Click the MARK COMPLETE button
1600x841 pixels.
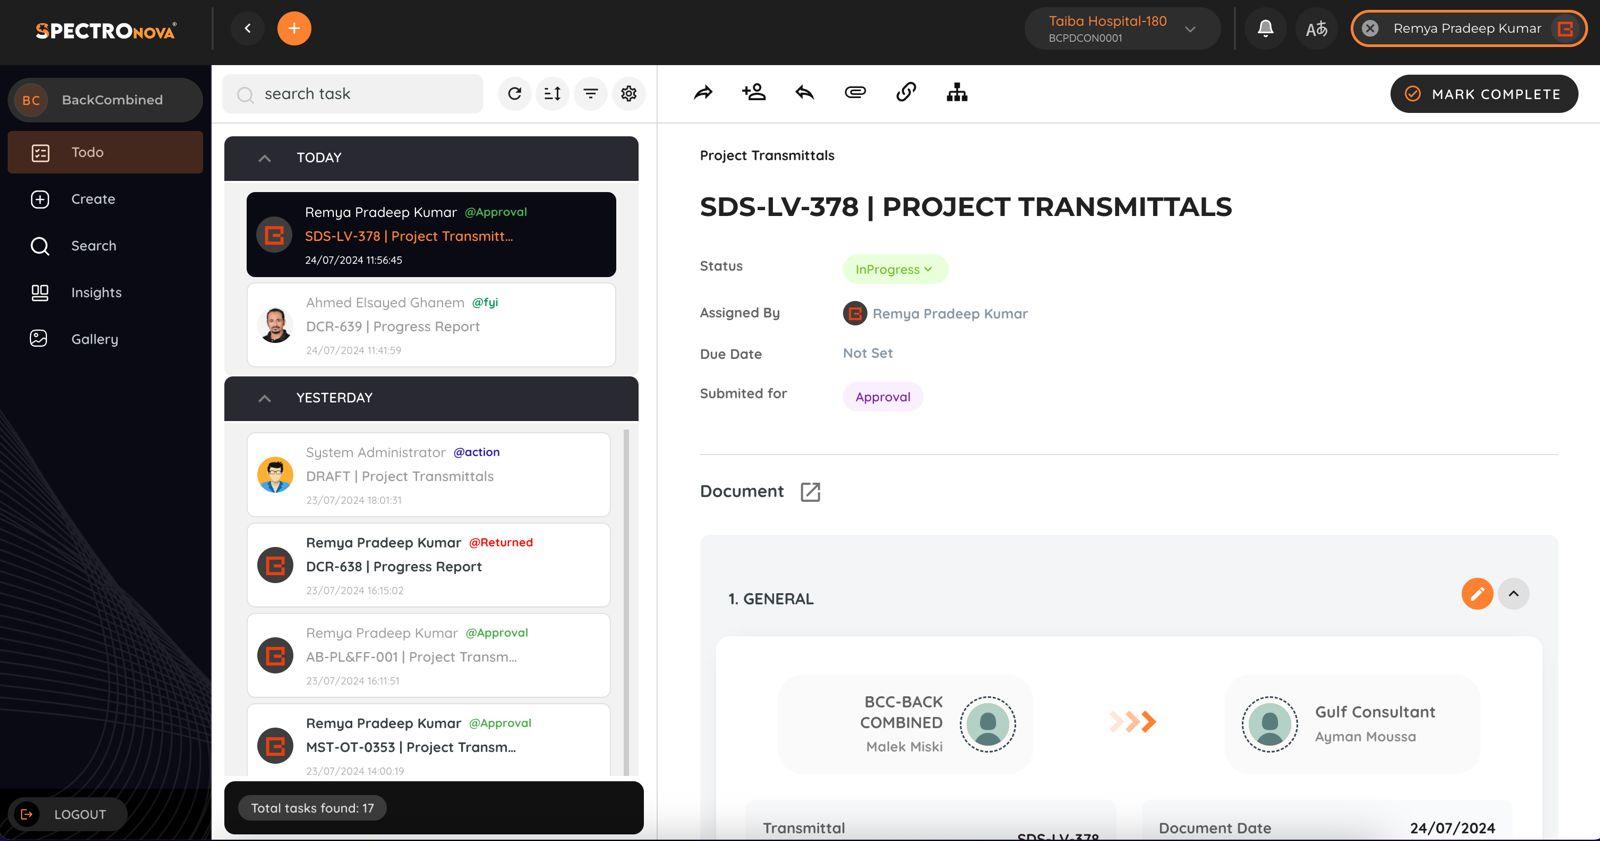pos(1484,94)
